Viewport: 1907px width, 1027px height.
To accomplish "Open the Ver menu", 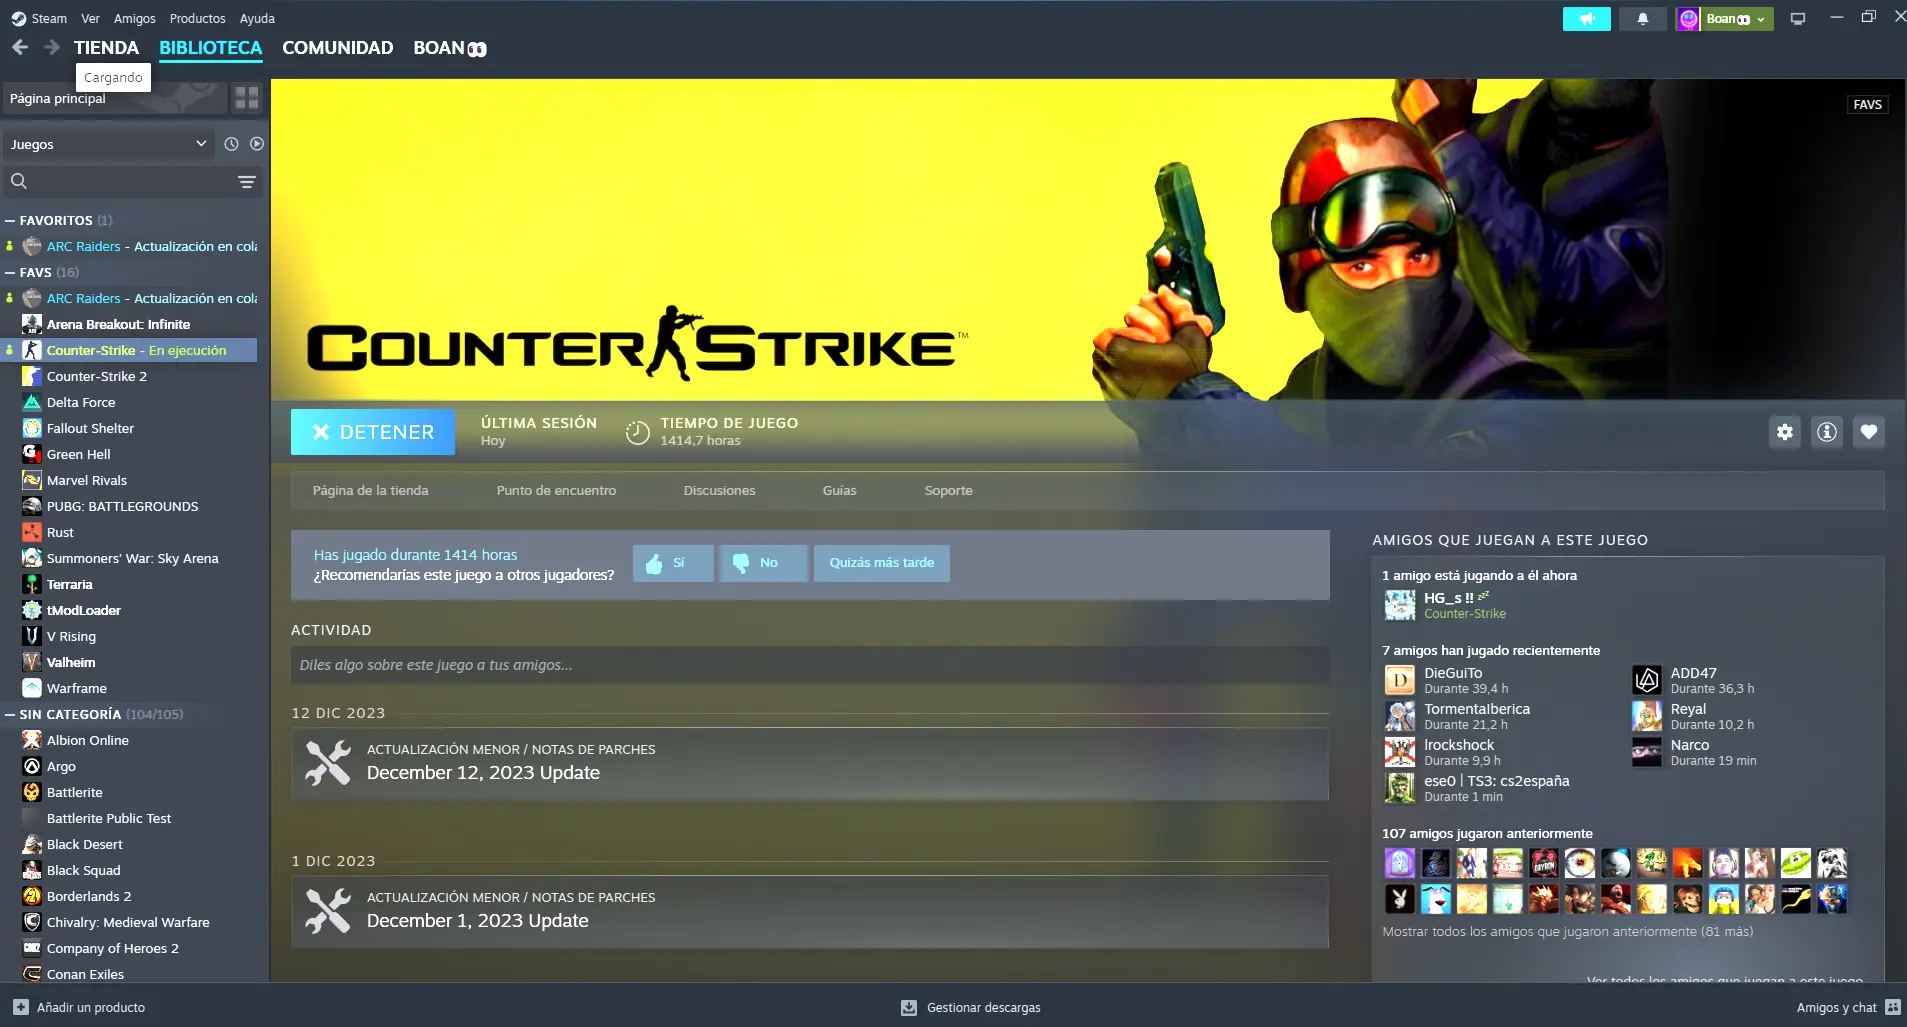I will point(90,18).
